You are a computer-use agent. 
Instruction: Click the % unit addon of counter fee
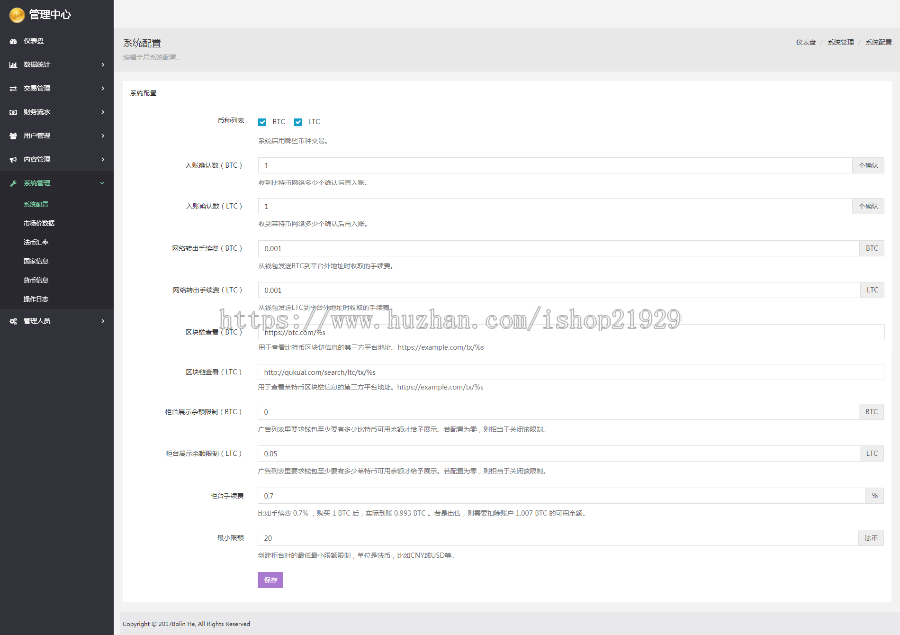coord(874,495)
